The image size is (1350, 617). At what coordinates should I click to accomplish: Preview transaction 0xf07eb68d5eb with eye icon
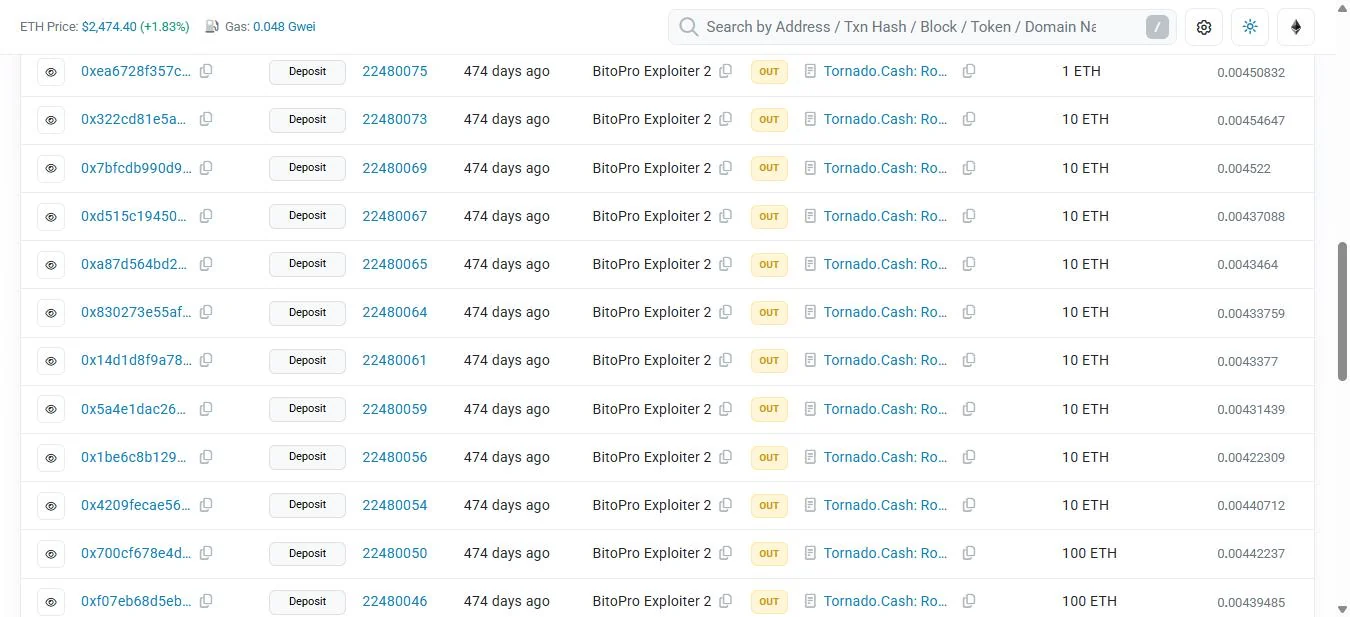point(51,602)
